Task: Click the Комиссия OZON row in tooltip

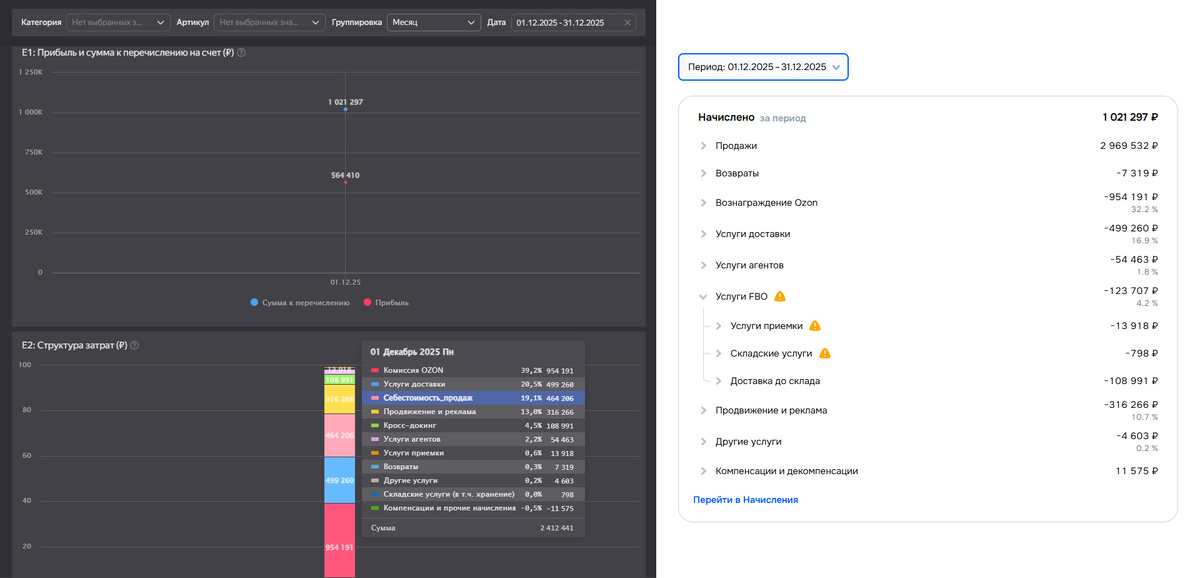Action: coord(474,370)
